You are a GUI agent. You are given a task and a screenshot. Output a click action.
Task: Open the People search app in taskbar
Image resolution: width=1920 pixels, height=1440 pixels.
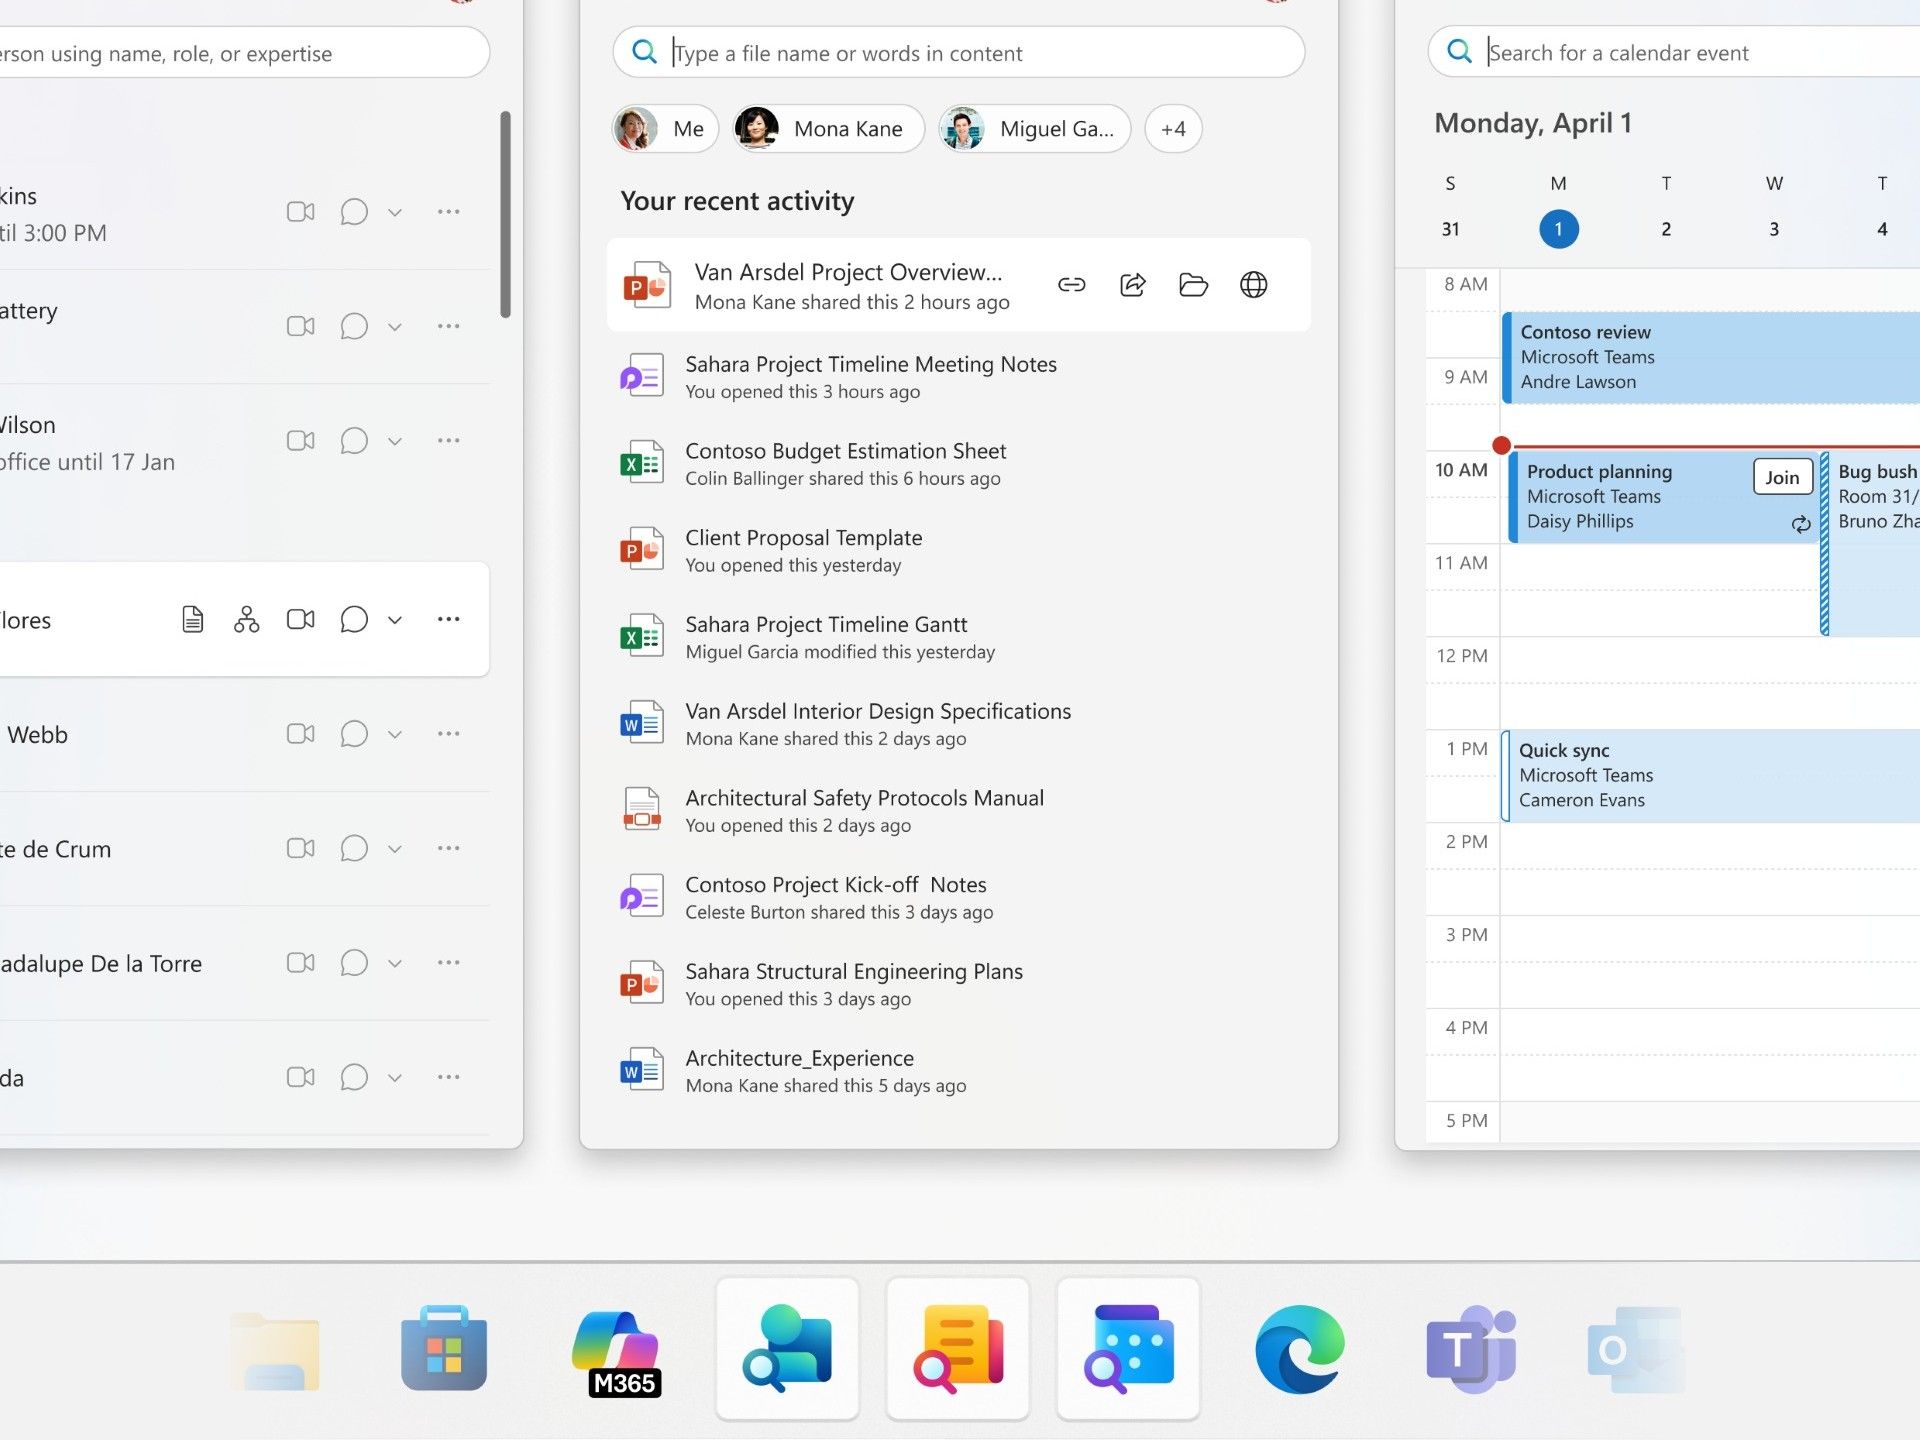tap(787, 1348)
